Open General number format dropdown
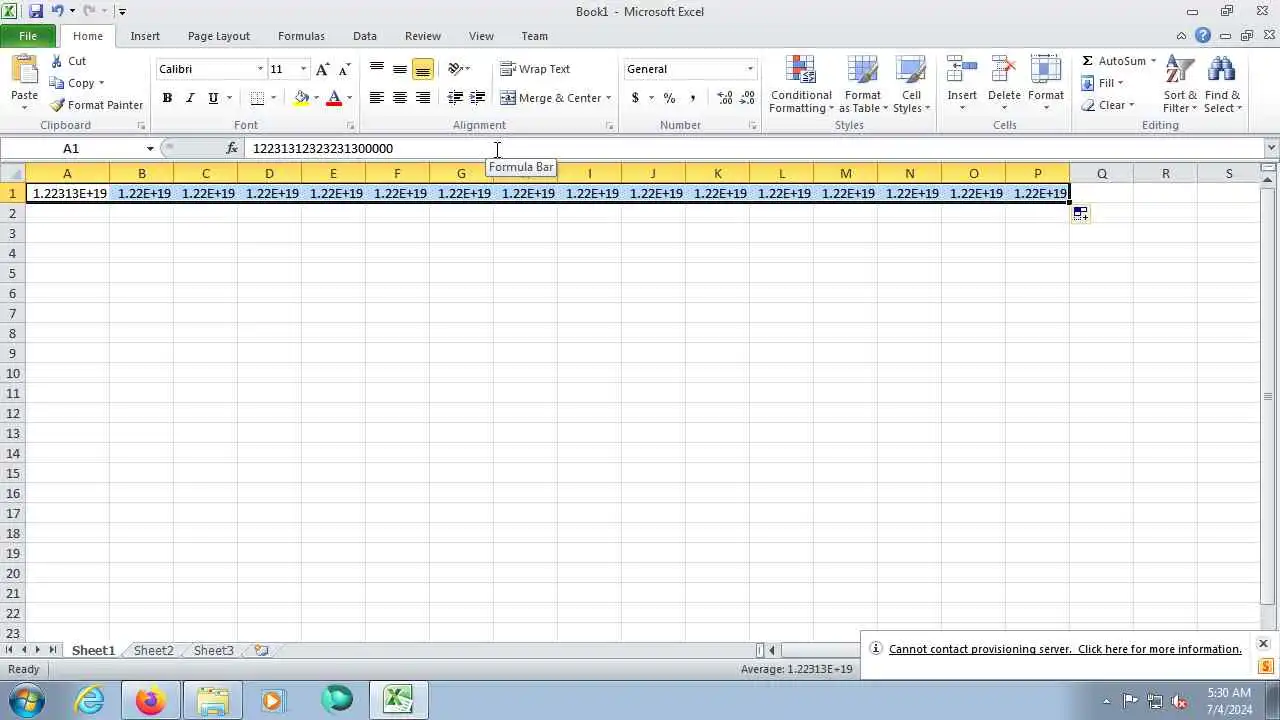 coord(750,69)
